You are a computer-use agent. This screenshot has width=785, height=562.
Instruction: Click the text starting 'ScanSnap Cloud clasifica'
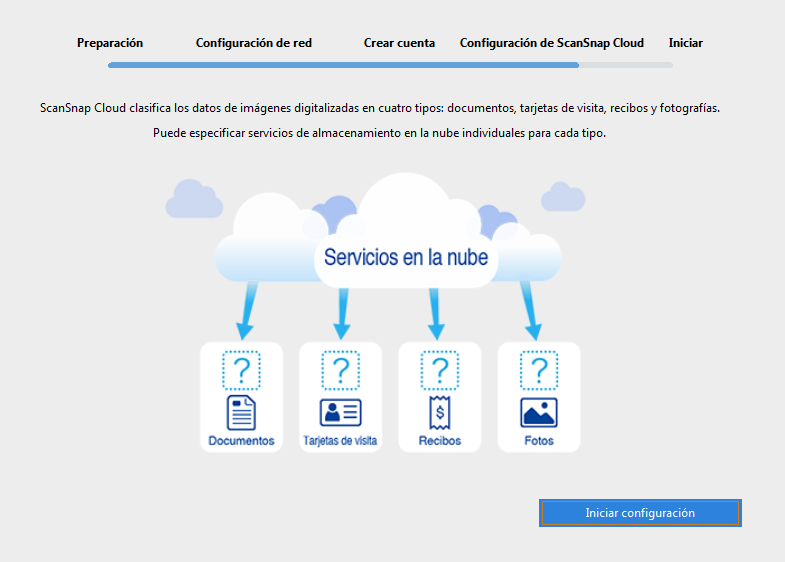pos(380,108)
